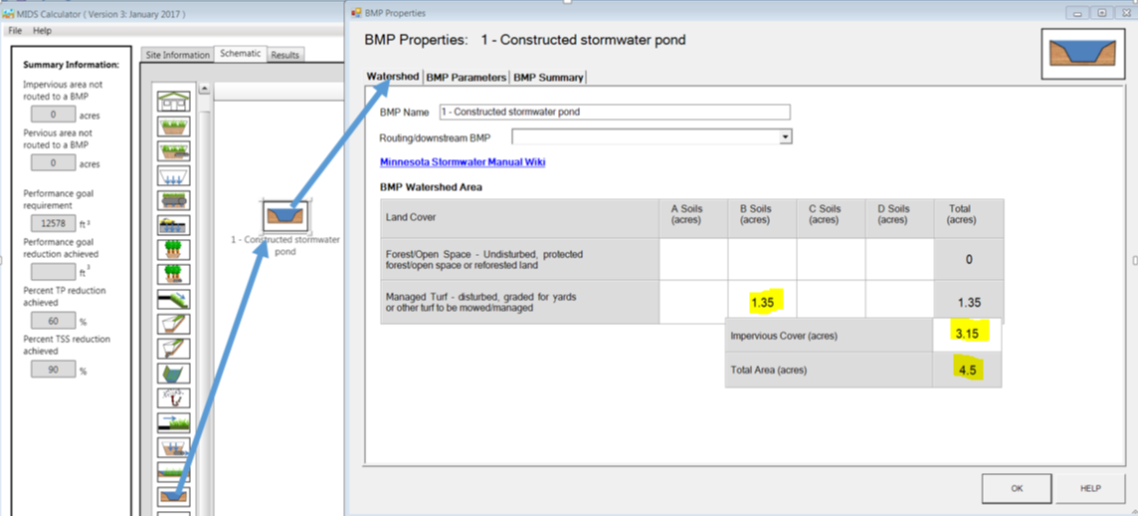Pick the car-on-pavement BMP icon
1138x516 pixels.
click(x=174, y=225)
